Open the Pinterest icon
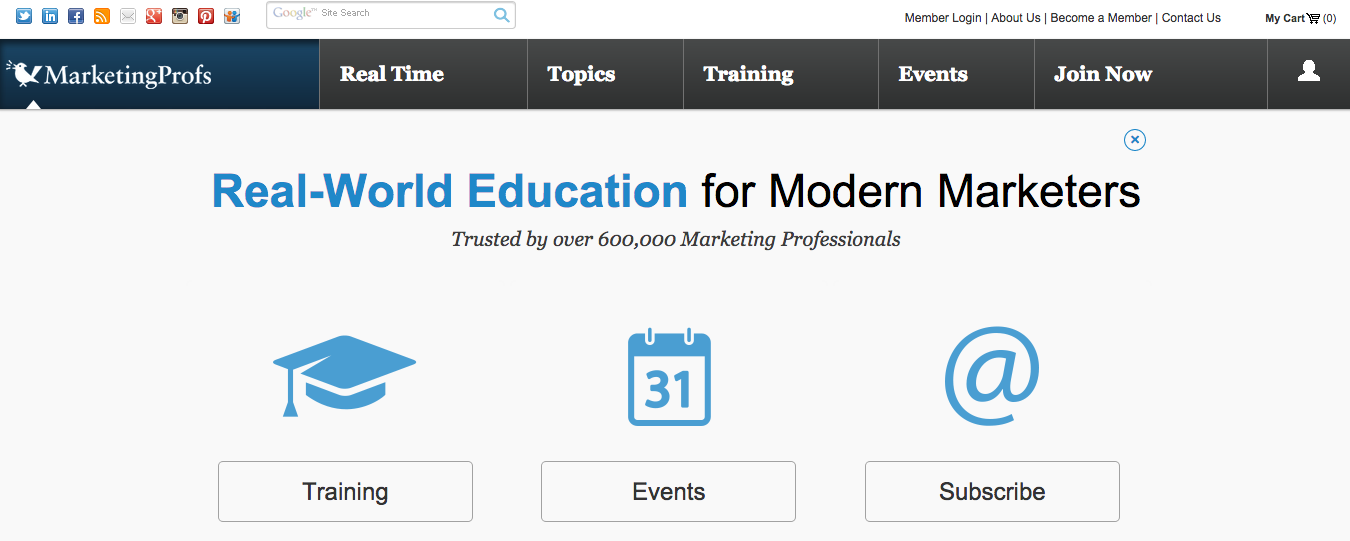This screenshot has width=1350, height=541. tap(206, 16)
